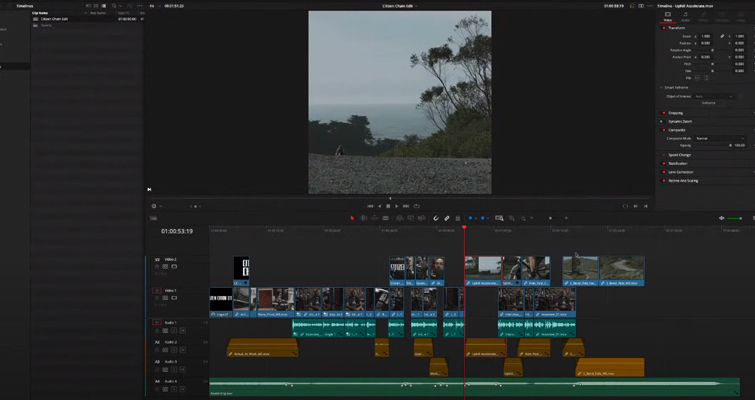The image size is (755, 400).
Task: Expand the Lens Correction section
Action: tap(681, 172)
